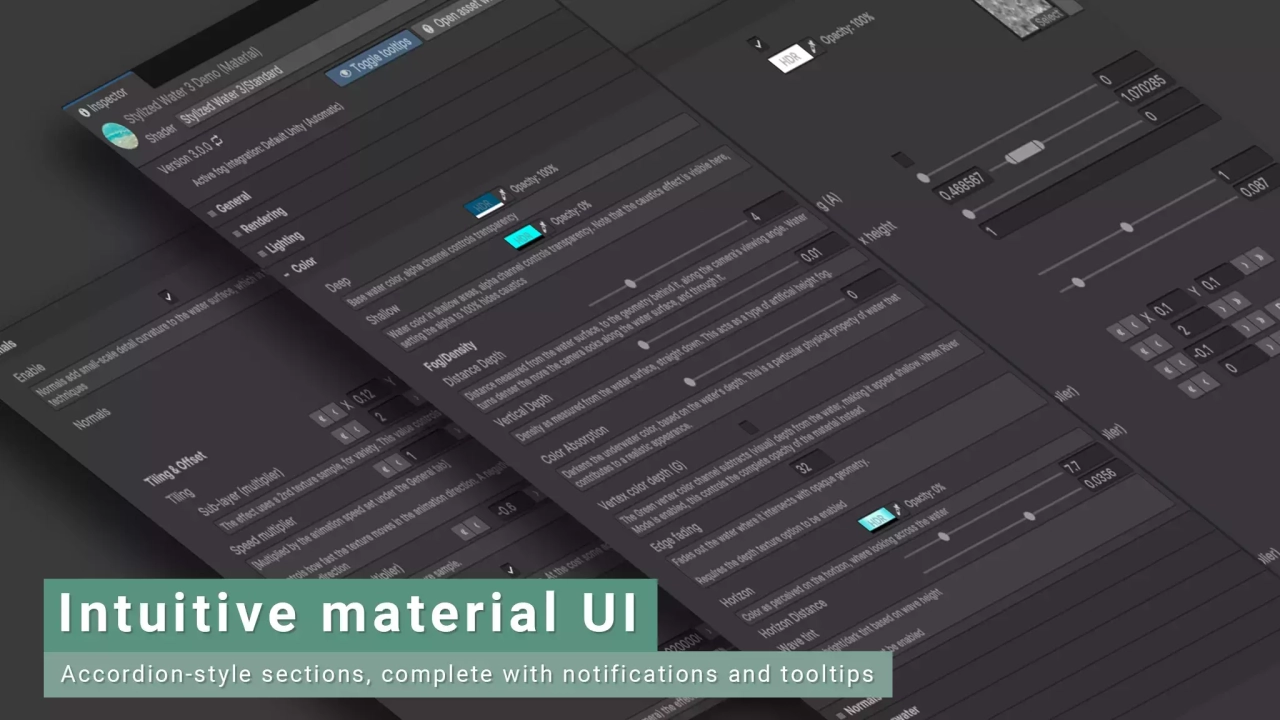Click Select on the noise texture thumbnail
The width and height of the screenshot is (1280, 720).
coord(1049,18)
